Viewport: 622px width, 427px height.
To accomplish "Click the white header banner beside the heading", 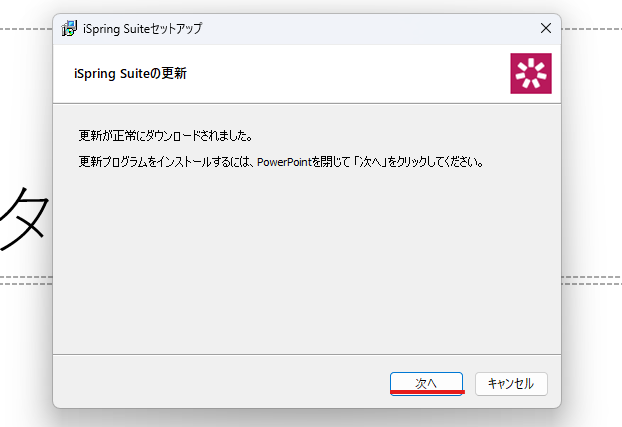I will [x=345, y=74].
